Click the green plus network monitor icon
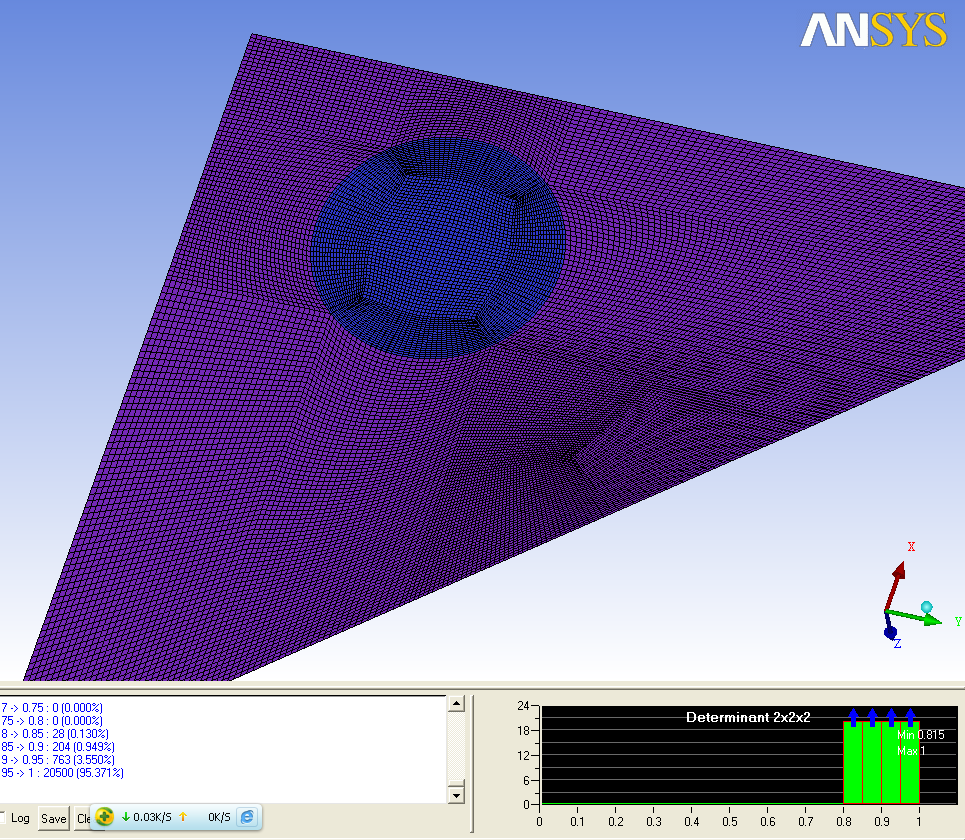 click(105, 817)
